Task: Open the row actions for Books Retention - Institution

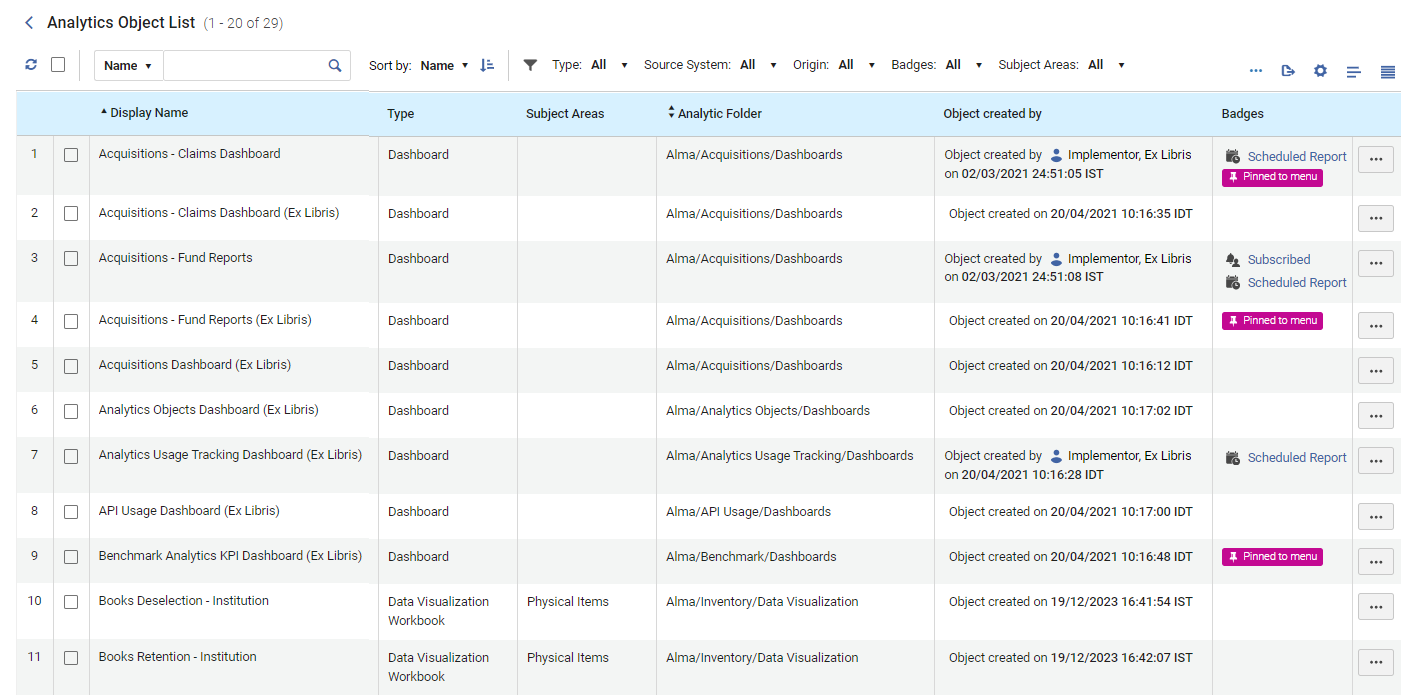Action: pos(1376,662)
